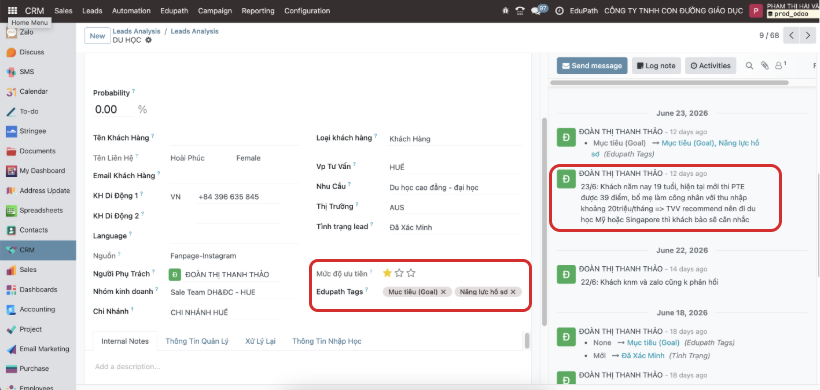
Task: Open Dashboards app in sidebar
Action: 38,290
